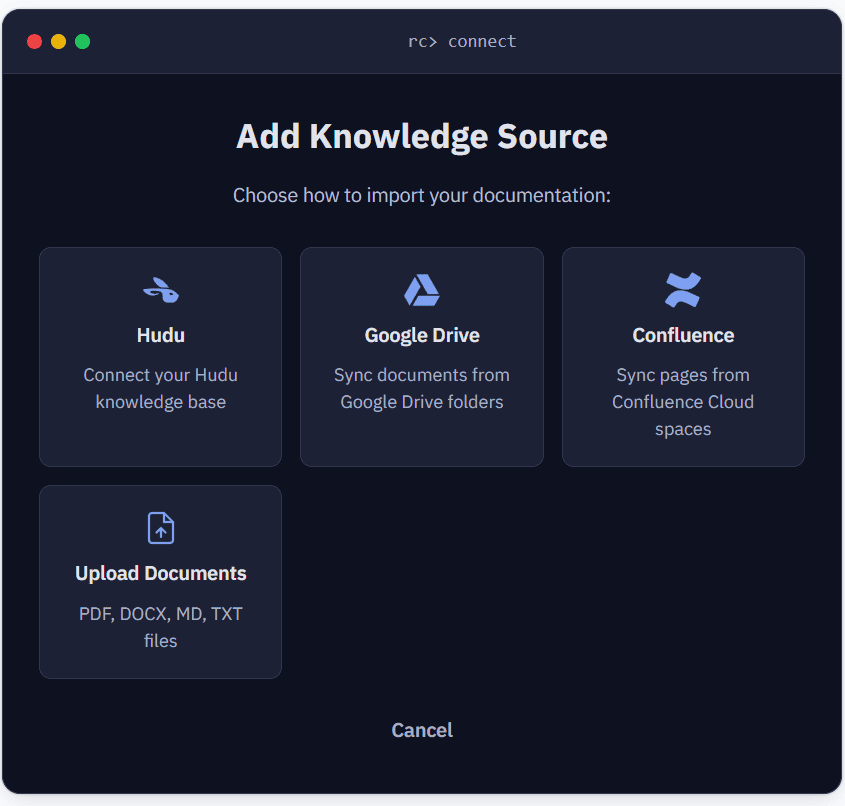Click the Hudu rabbit logo icon

pos(161,290)
